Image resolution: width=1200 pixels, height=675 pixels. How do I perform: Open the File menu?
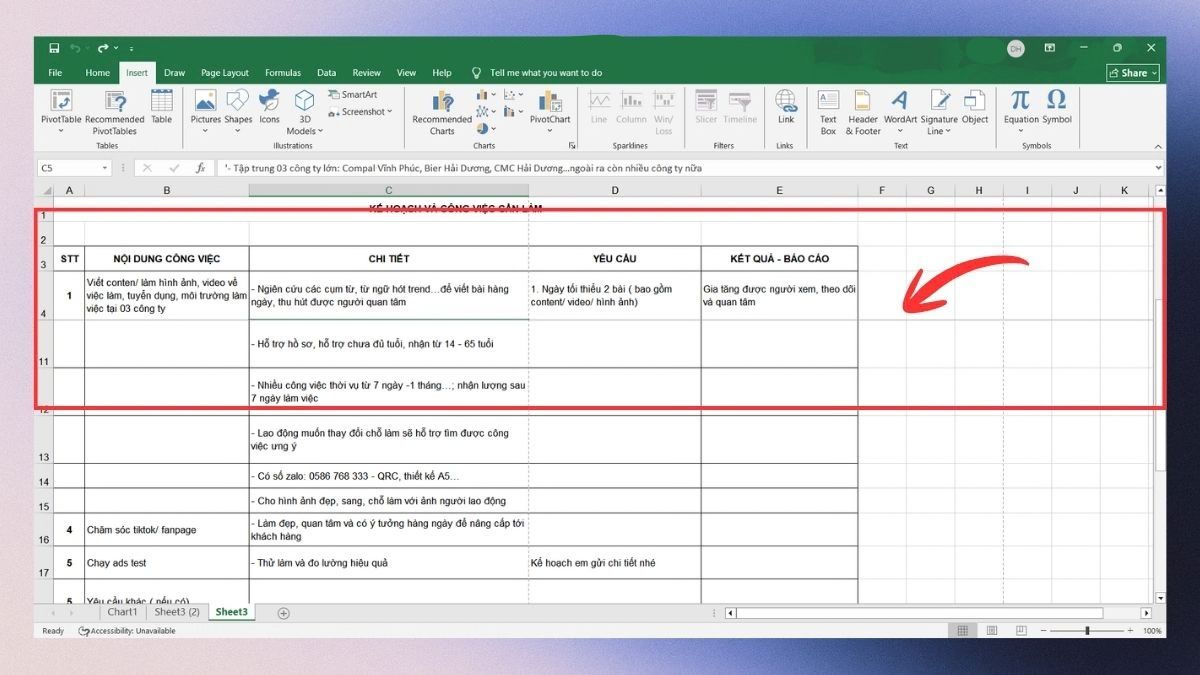tap(55, 73)
